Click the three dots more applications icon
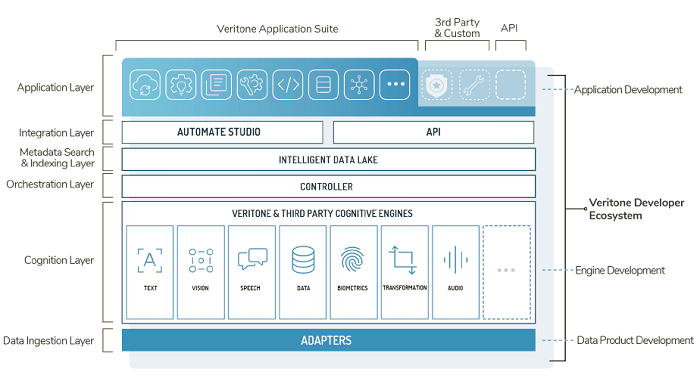700x378 pixels. pyautogui.click(x=395, y=84)
